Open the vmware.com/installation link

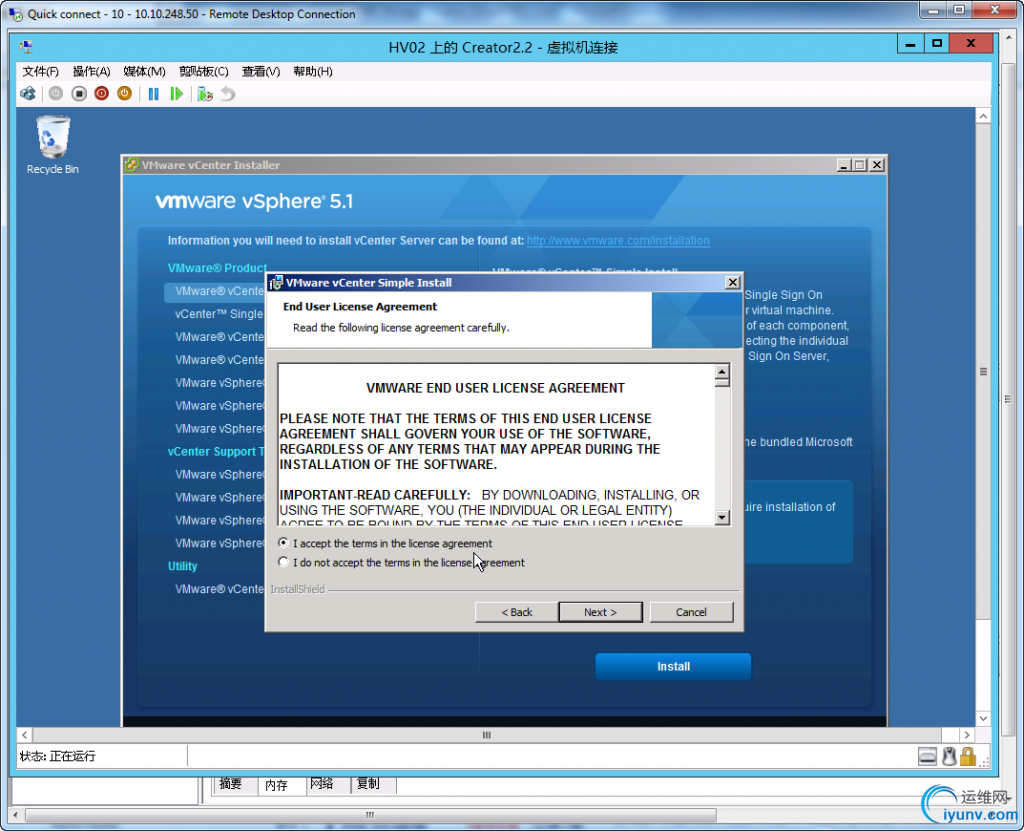click(x=618, y=240)
